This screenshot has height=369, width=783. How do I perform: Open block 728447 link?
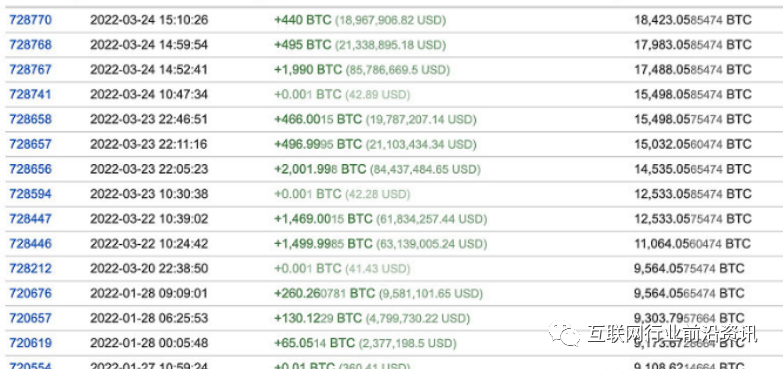(30, 219)
